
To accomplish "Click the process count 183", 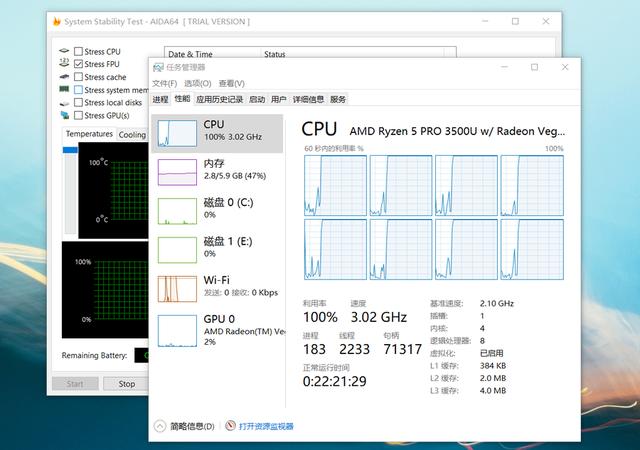I will pos(314,349).
